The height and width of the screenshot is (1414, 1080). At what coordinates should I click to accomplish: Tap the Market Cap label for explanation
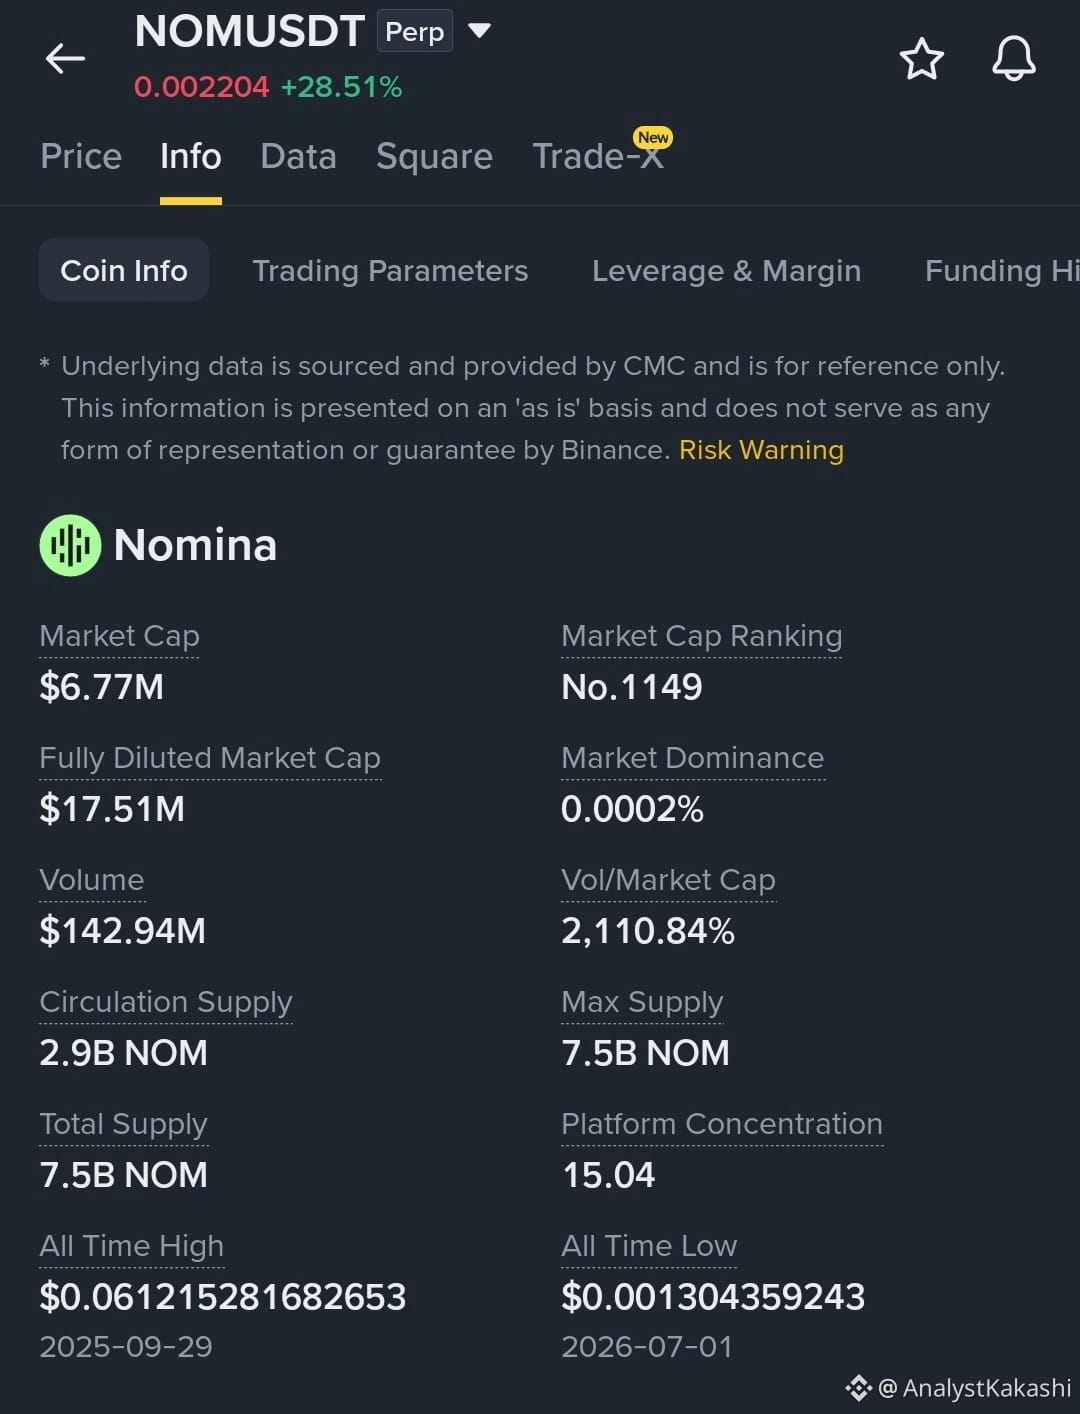119,636
